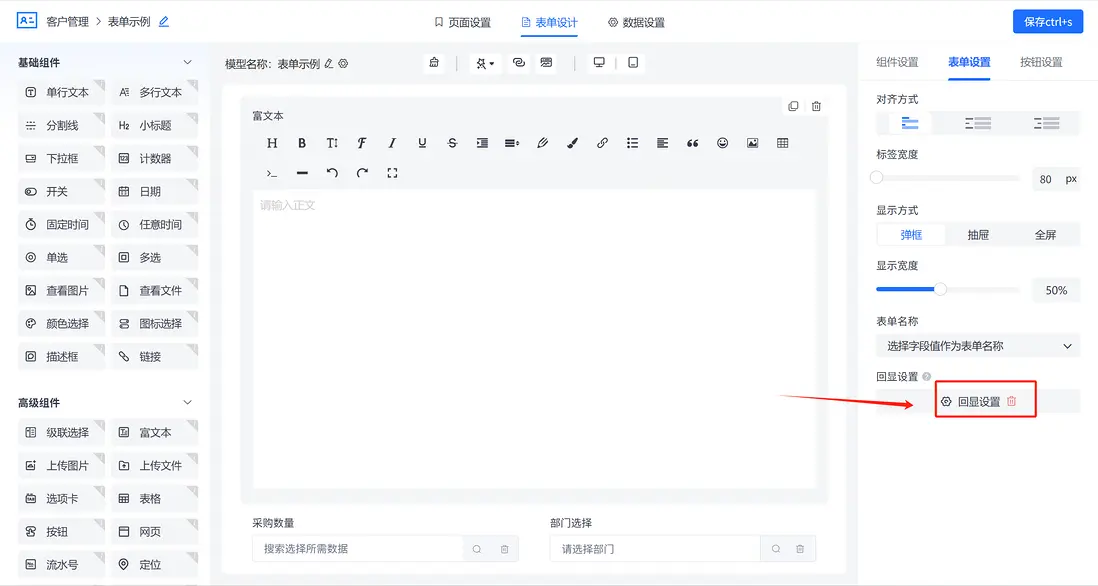Toggle bold formatting in the rich text editor

[x=301, y=142]
